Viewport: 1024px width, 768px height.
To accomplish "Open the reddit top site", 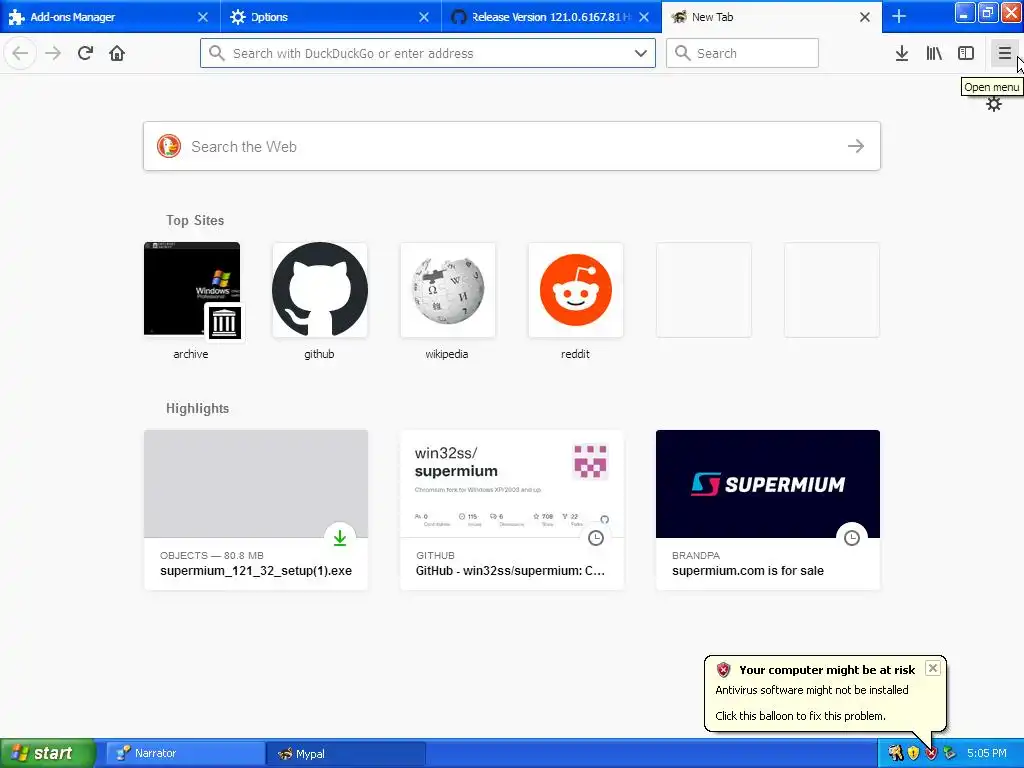I will pyautogui.click(x=575, y=301).
